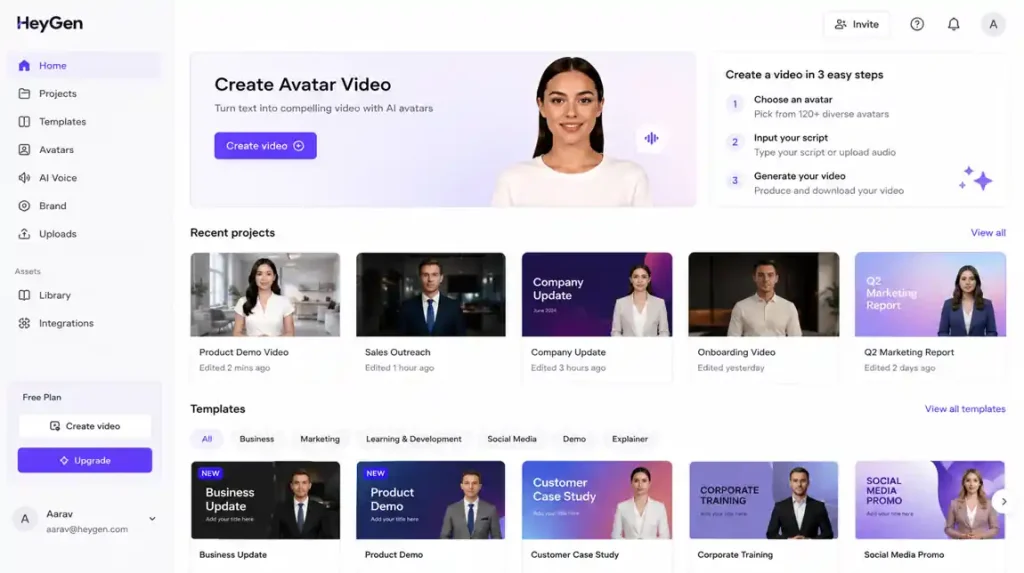Image resolution: width=1024 pixels, height=573 pixels.
Task: Click 'Generate your video' step text
Action: (799, 176)
